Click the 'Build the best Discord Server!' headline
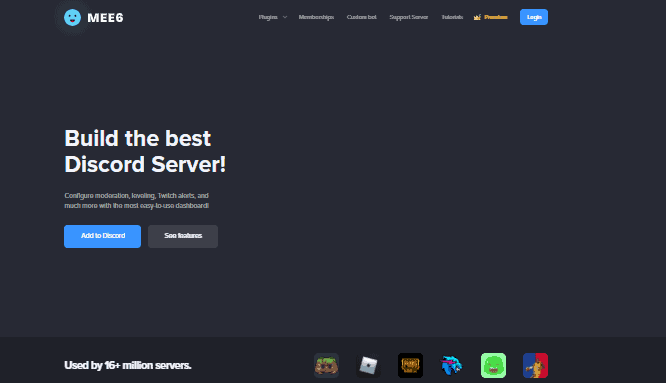 point(145,151)
